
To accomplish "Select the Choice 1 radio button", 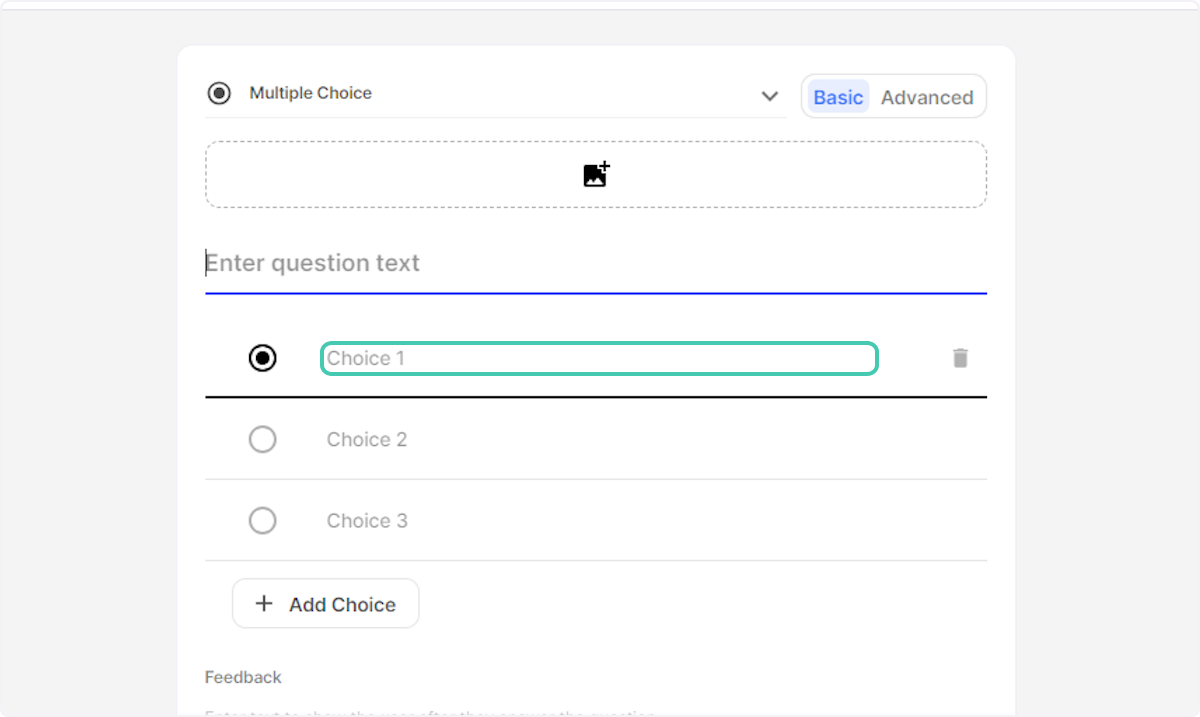I will point(262,357).
